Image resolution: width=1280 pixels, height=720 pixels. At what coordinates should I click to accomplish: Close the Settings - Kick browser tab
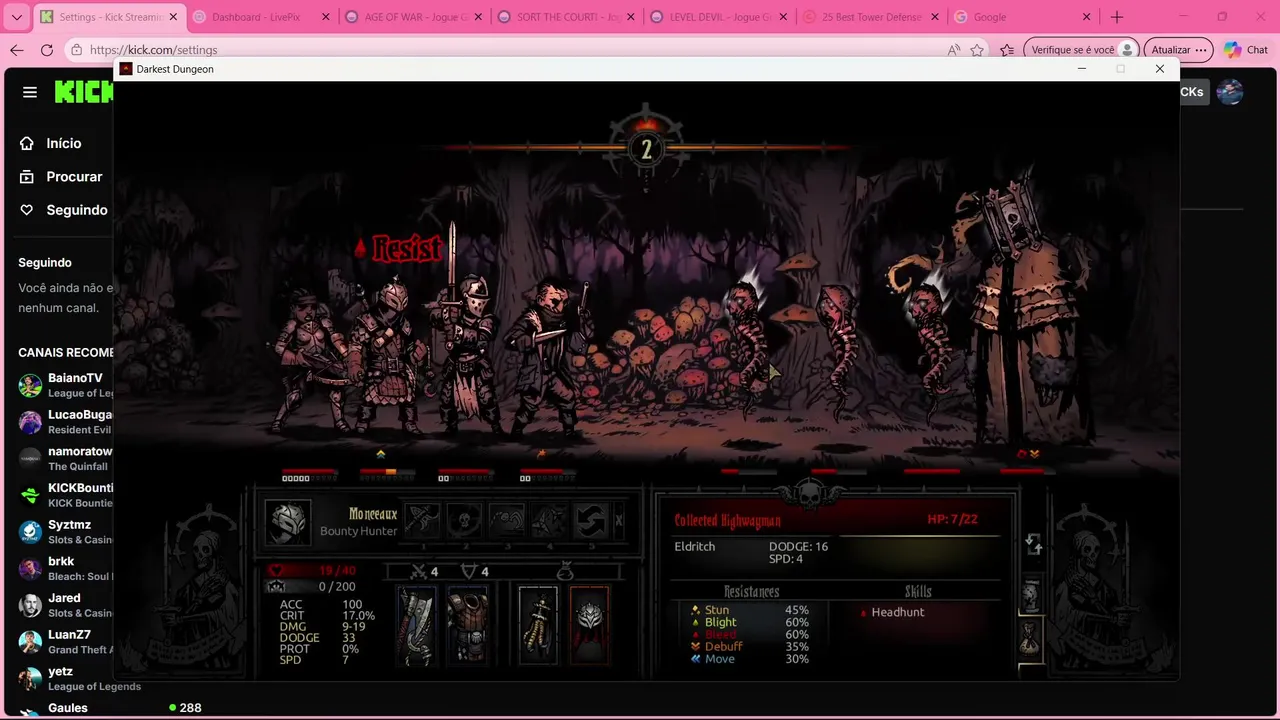(173, 17)
